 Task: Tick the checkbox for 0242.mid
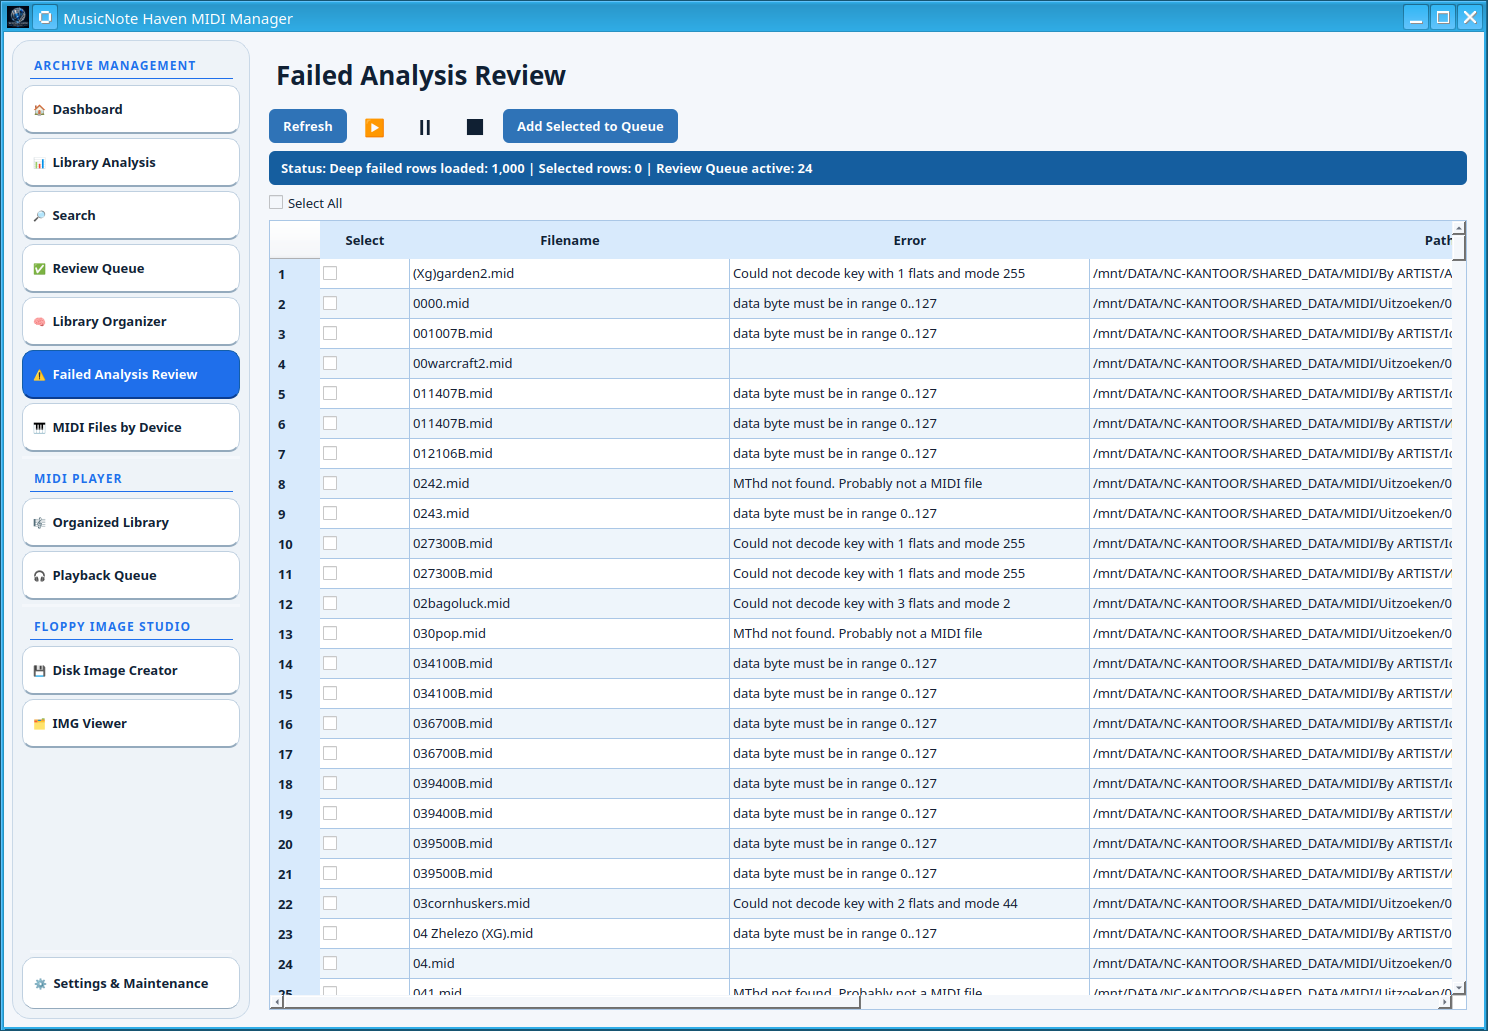tap(330, 483)
